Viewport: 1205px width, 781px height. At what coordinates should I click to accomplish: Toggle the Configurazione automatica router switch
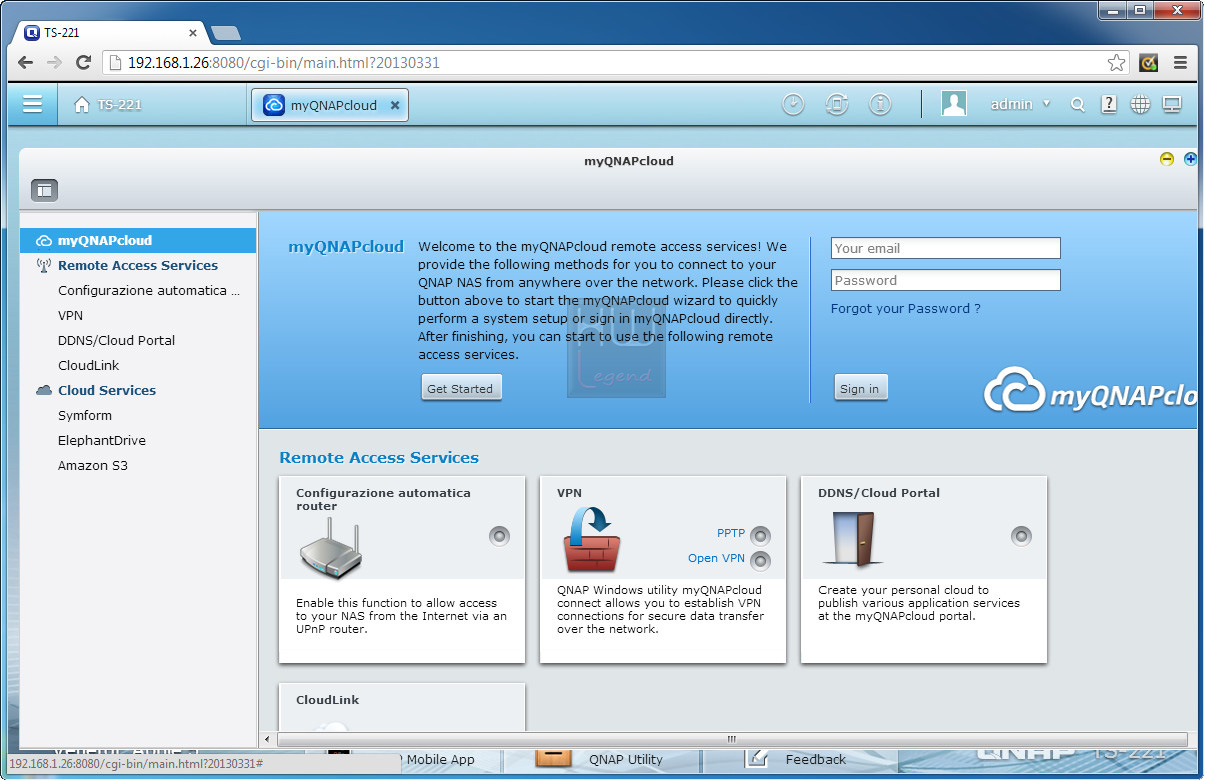point(500,536)
